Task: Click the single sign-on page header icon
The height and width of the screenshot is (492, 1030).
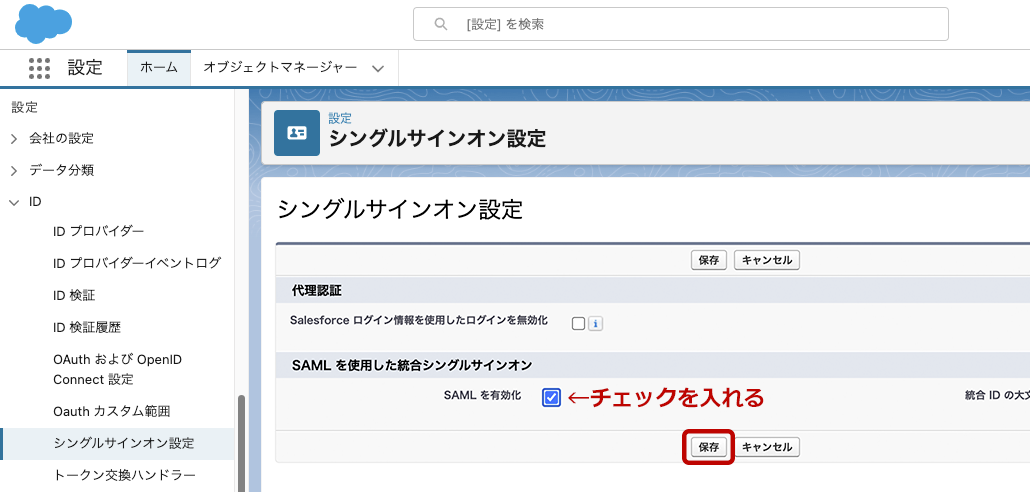Action: point(297,133)
